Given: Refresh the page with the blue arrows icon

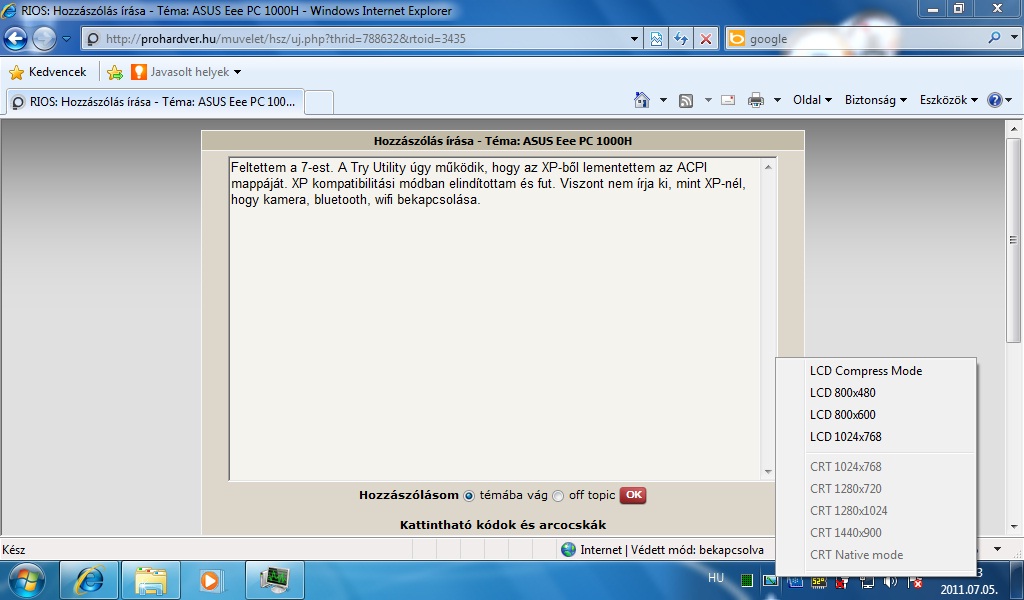Looking at the screenshot, I should [681, 39].
